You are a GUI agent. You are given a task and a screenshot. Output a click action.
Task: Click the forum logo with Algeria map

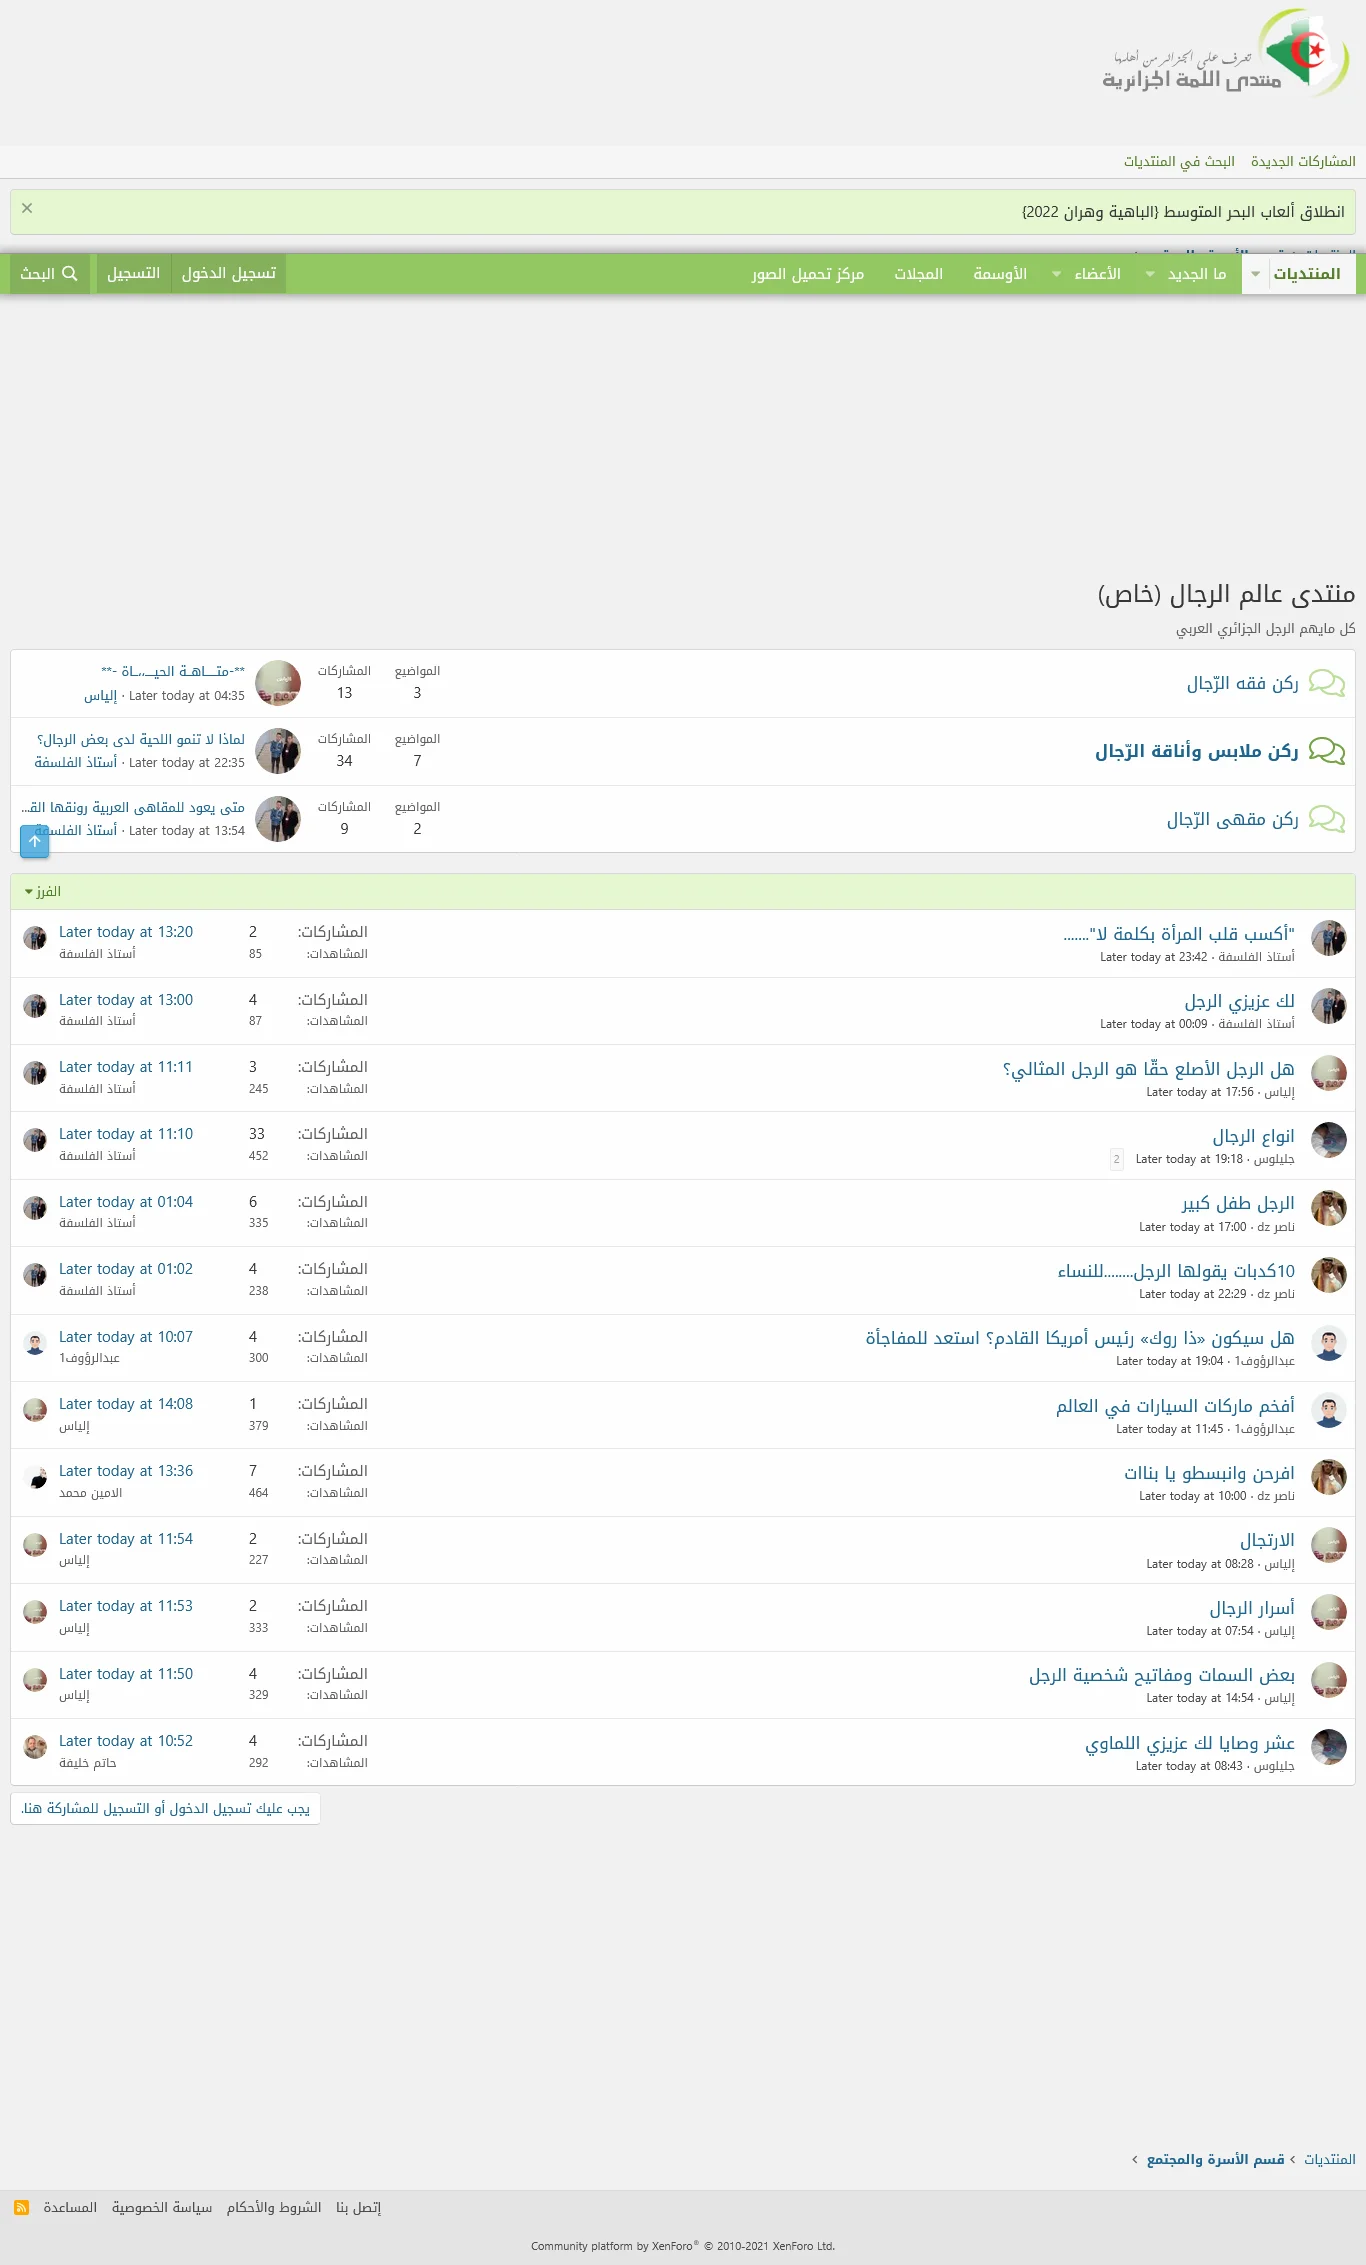1226,55
